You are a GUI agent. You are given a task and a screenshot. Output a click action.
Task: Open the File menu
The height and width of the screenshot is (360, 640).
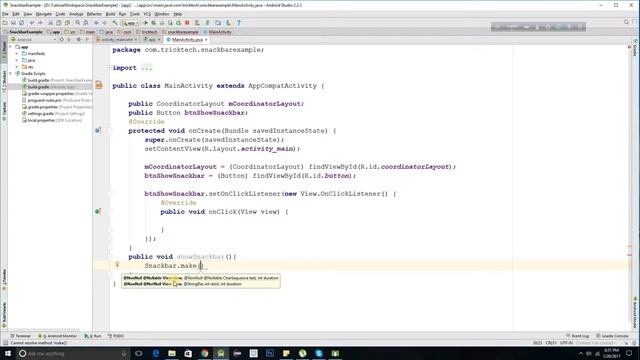(x=5, y=14)
